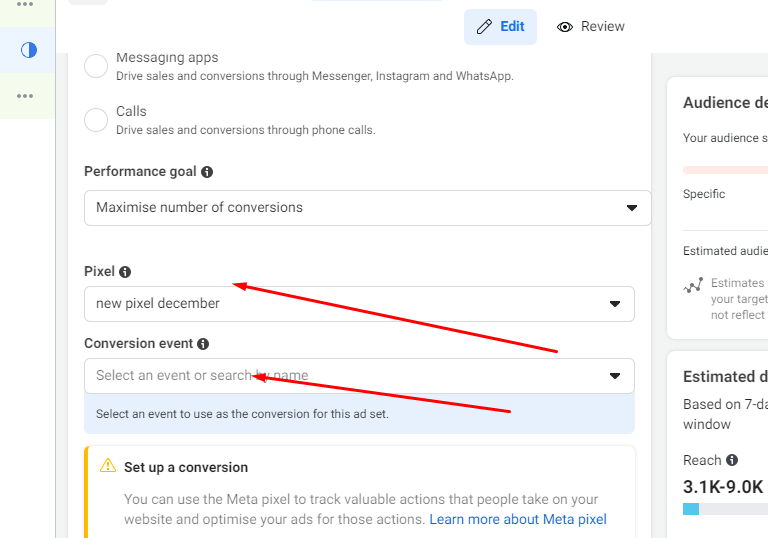This screenshot has height=538, width=768.
Task: Click the estimates trend graph icon
Action: 693,286
